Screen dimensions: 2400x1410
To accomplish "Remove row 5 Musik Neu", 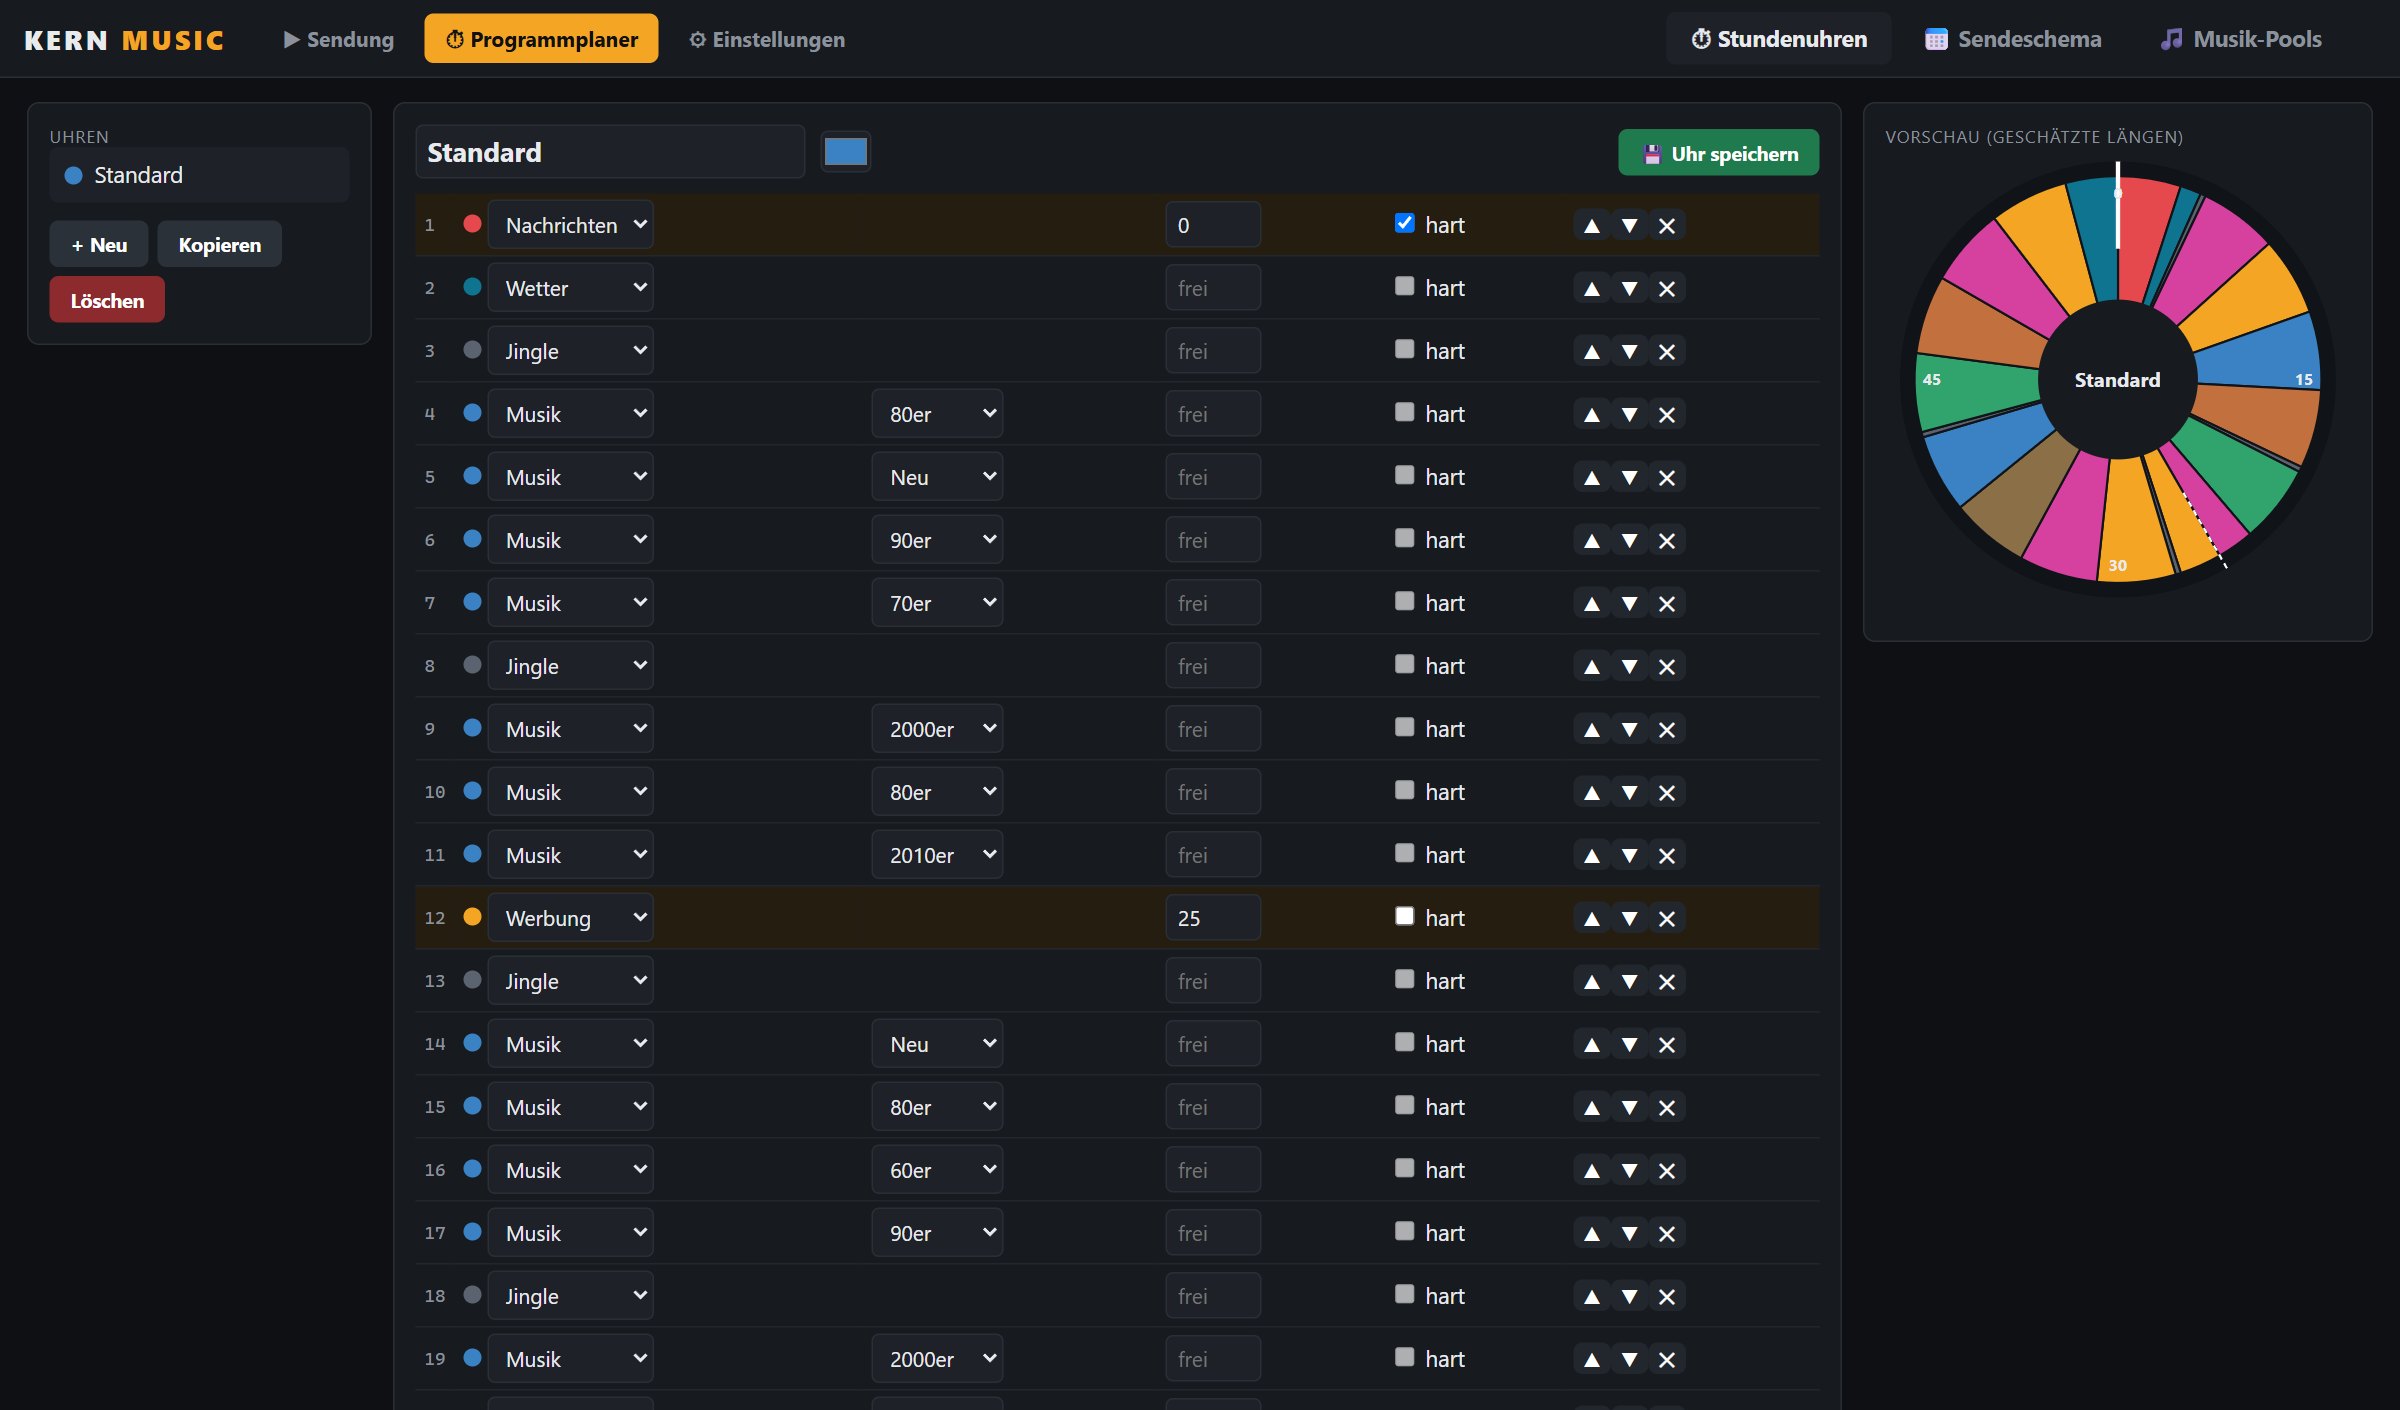I will tap(1666, 477).
